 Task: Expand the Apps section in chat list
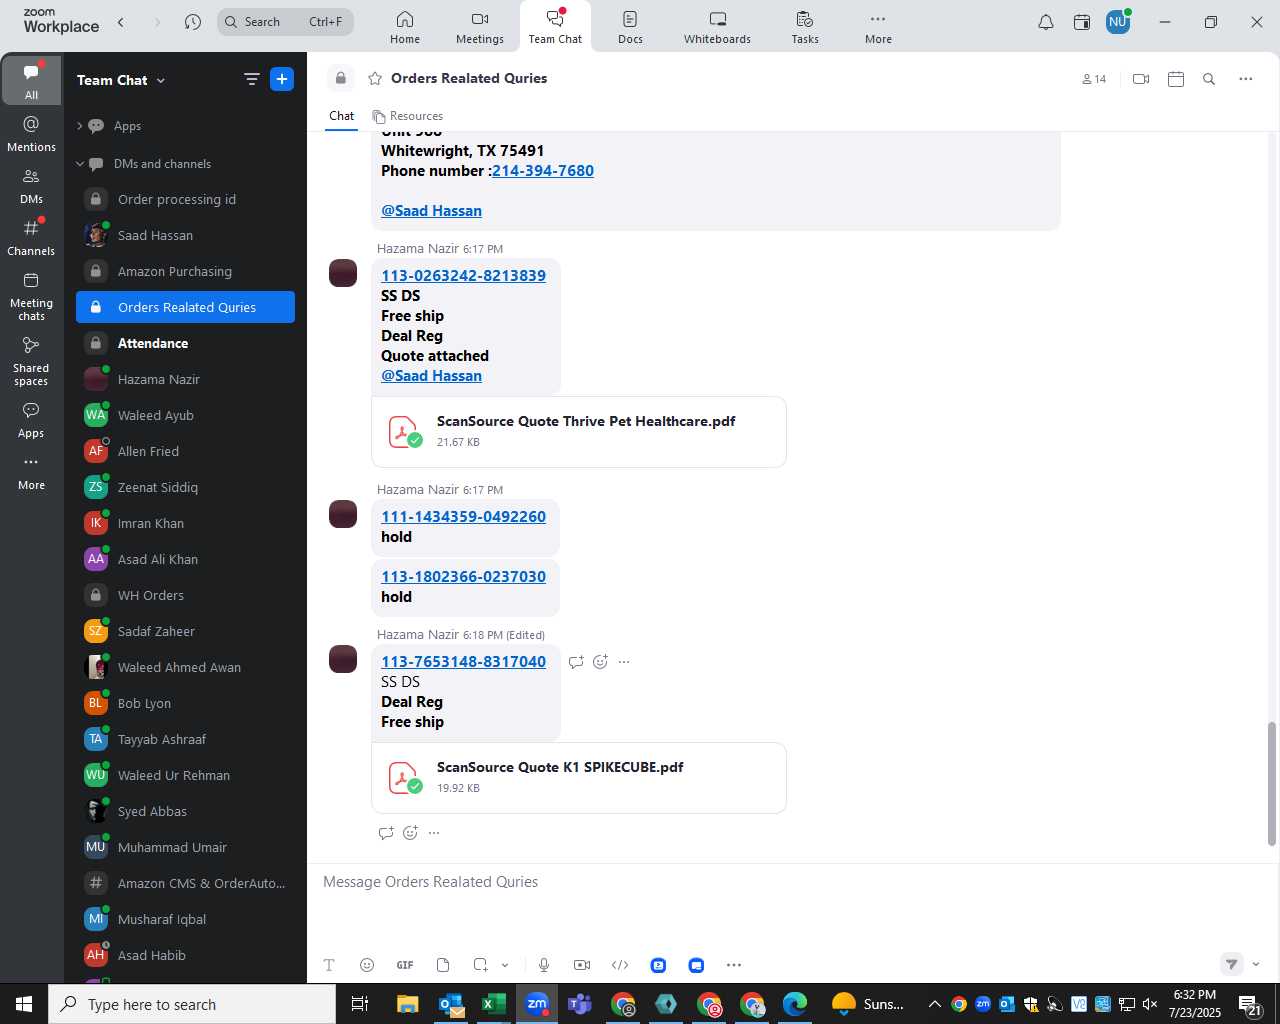click(79, 126)
